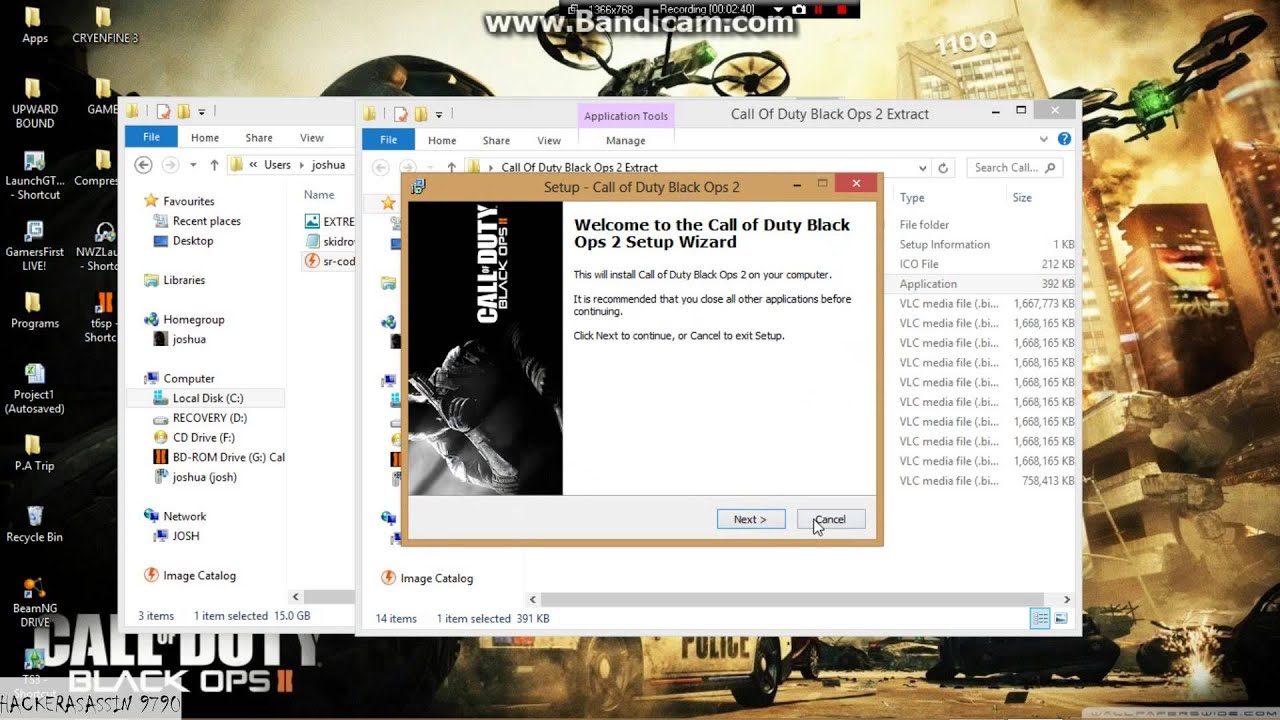Open the P.A Trip desktop folder
The height and width of the screenshot is (720, 1280).
click(x=34, y=452)
